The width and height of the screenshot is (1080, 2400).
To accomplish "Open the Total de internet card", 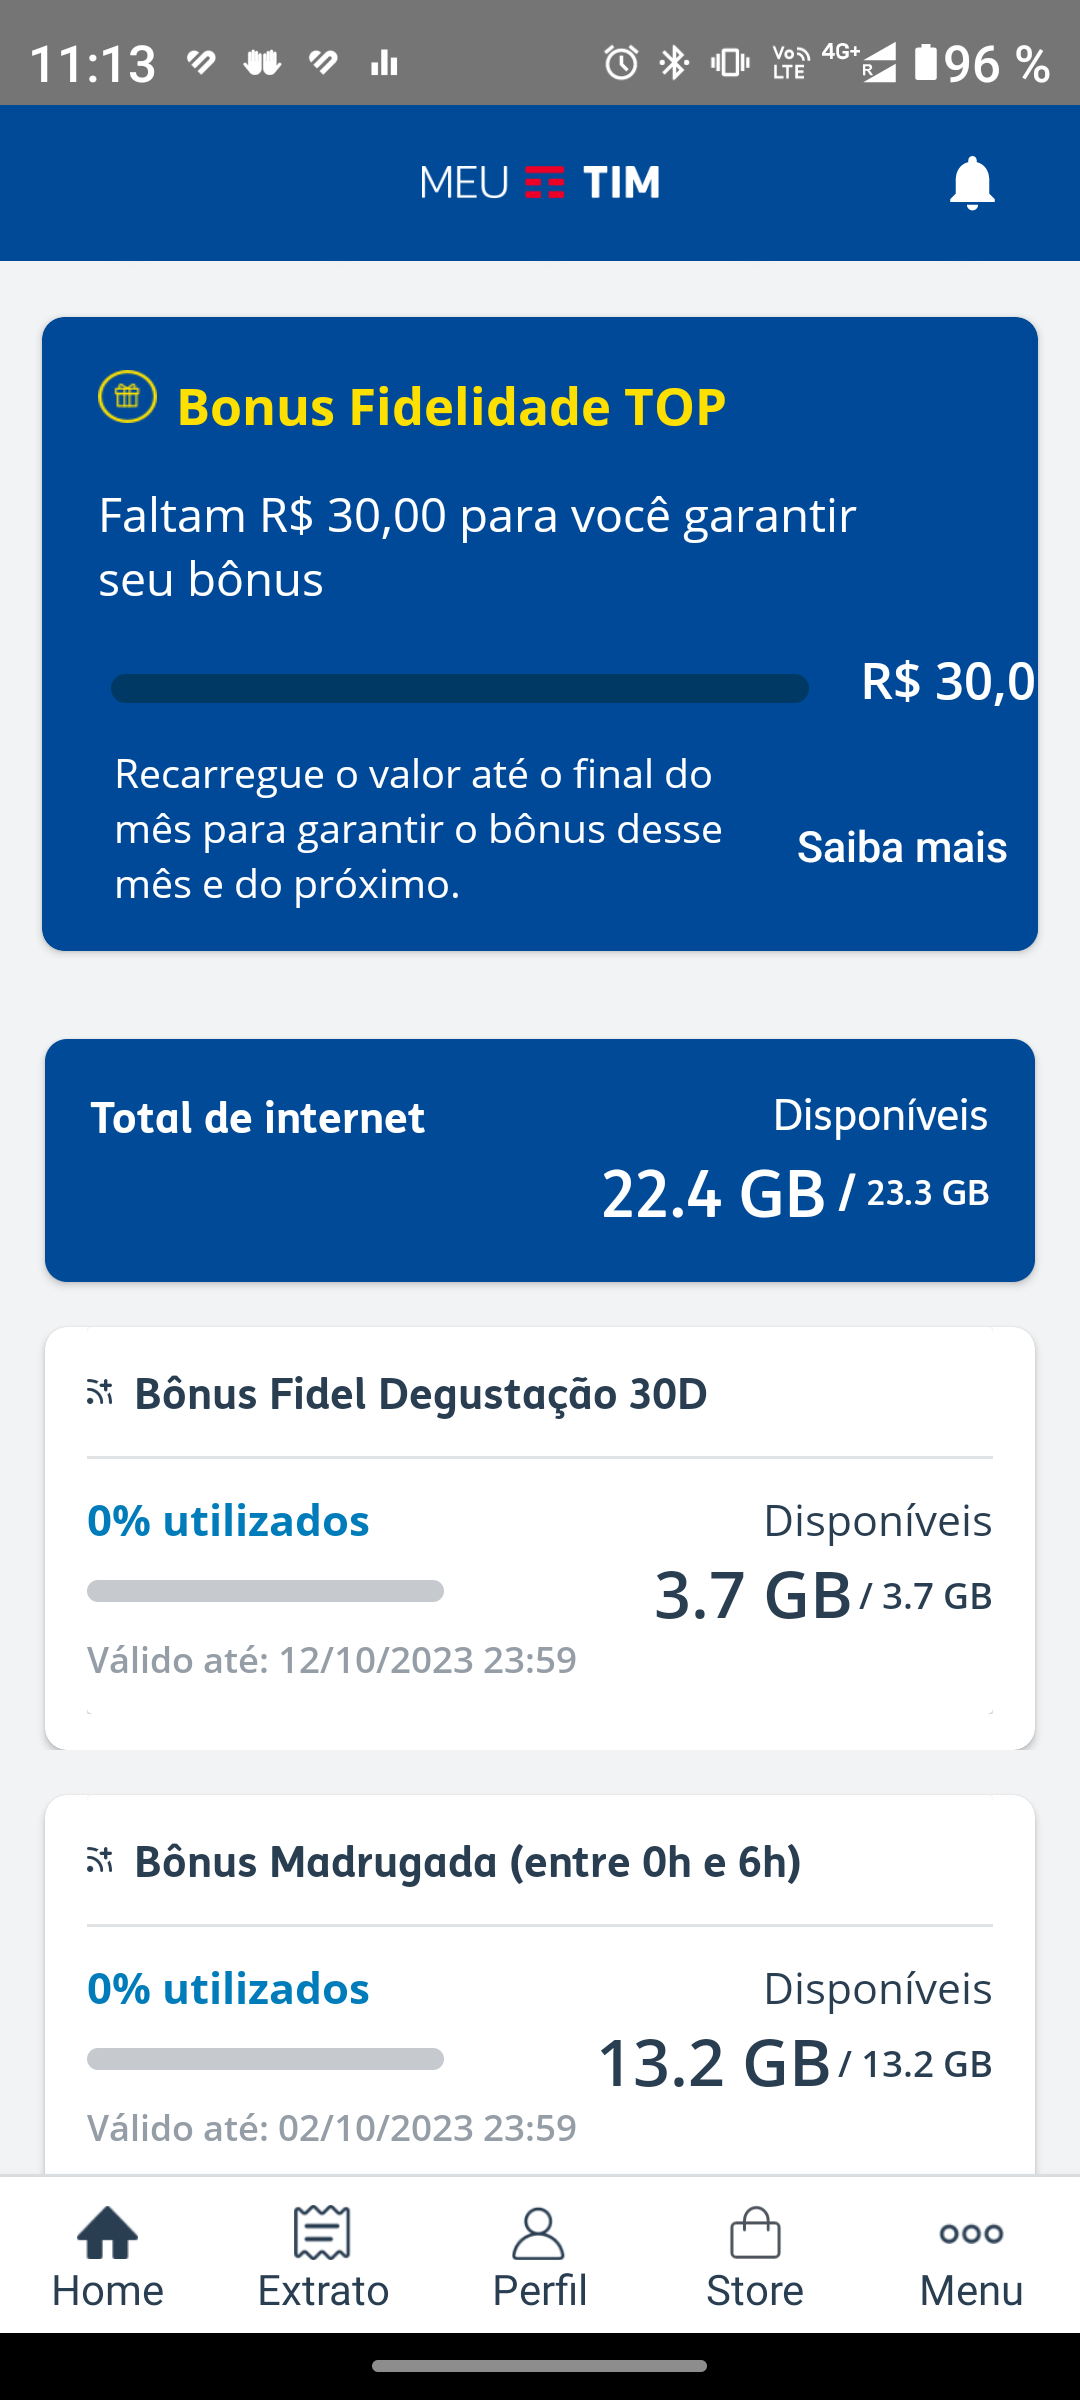I will point(540,1160).
